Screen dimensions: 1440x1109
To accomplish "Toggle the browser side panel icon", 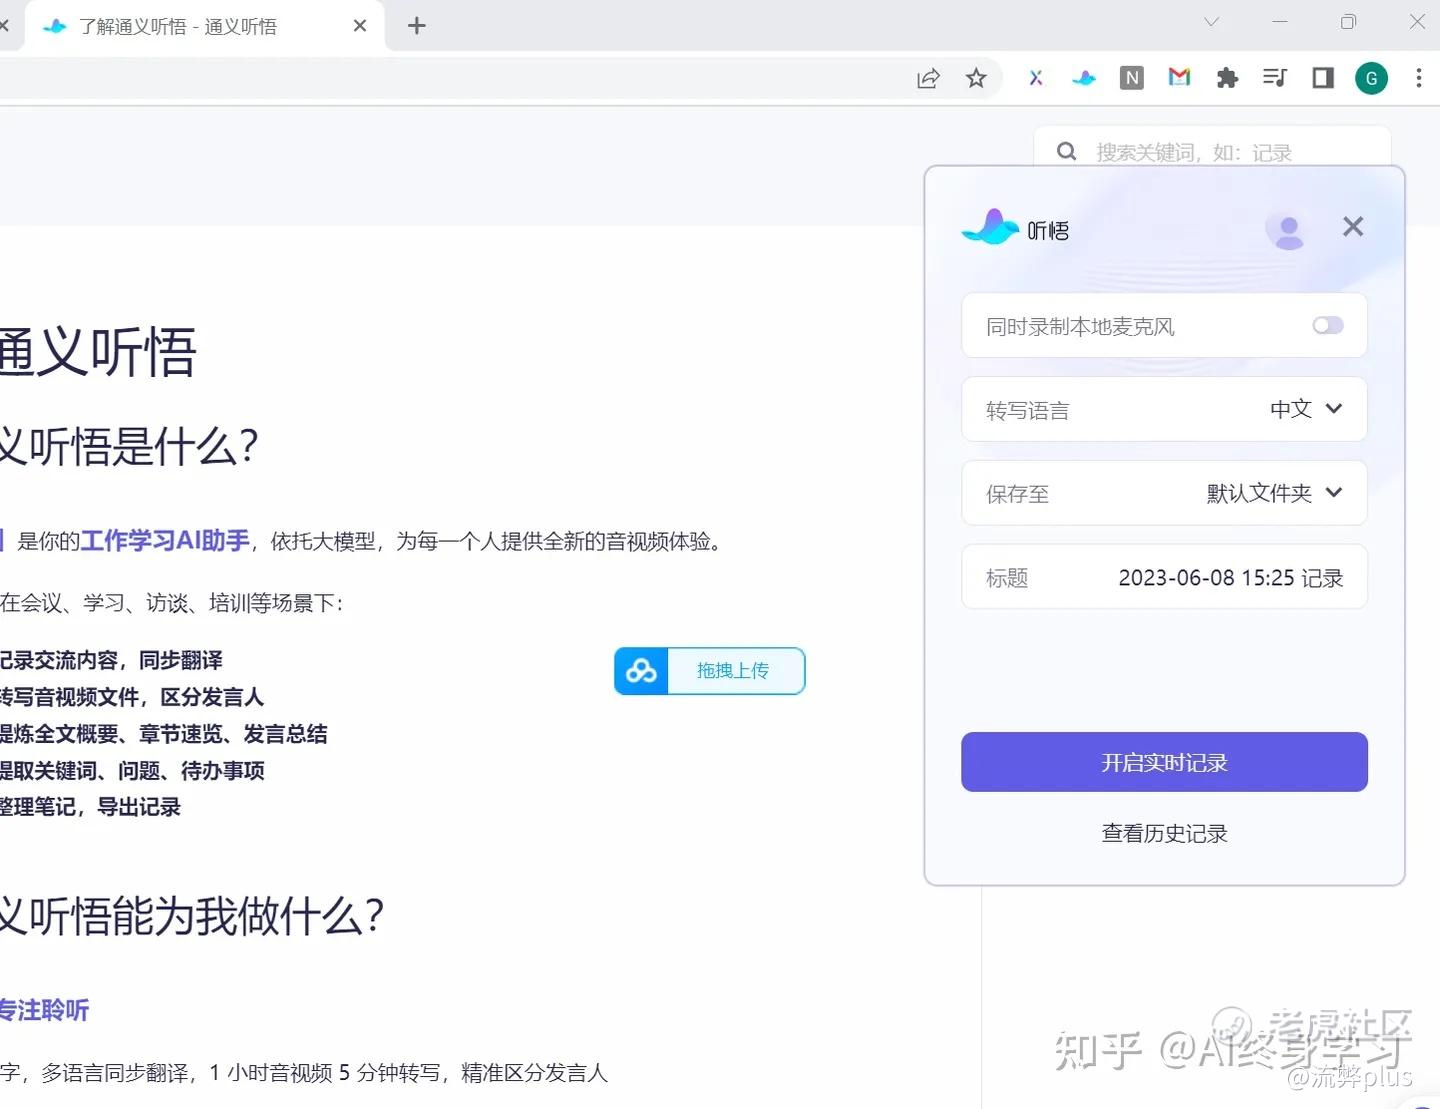I will coord(1323,78).
